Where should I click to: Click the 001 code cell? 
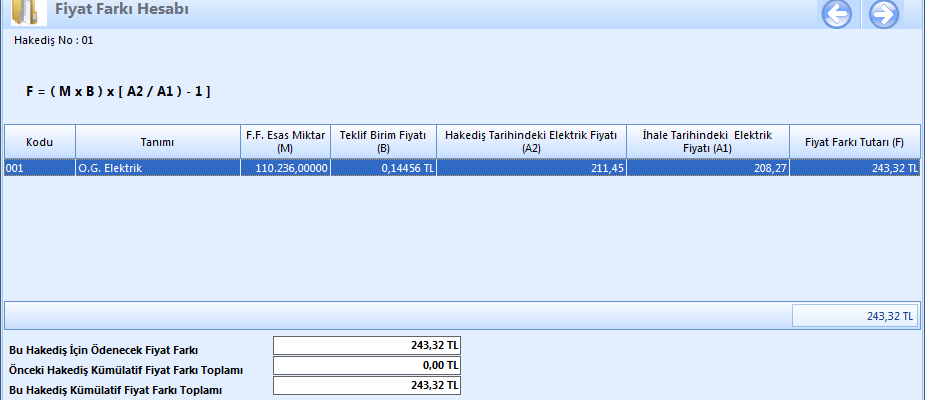tap(40, 168)
